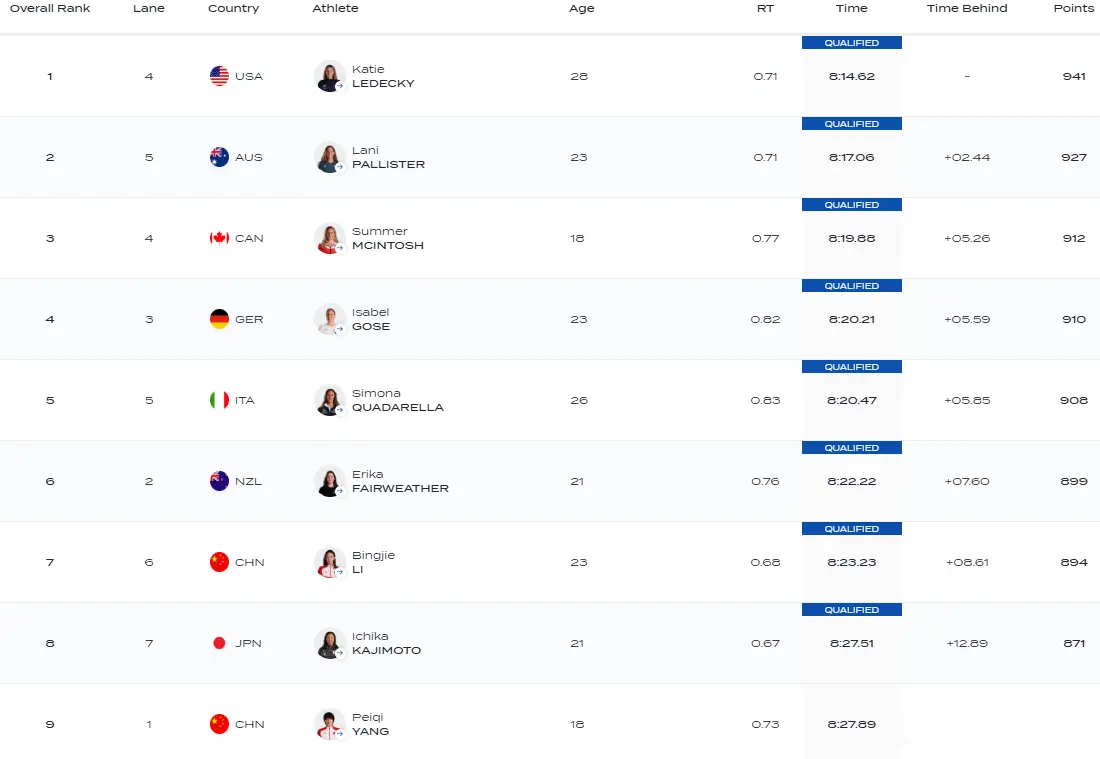The width and height of the screenshot is (1100, 759).
Task: Open Katie Ledecky's profile photo
Action: pos(329,76)
